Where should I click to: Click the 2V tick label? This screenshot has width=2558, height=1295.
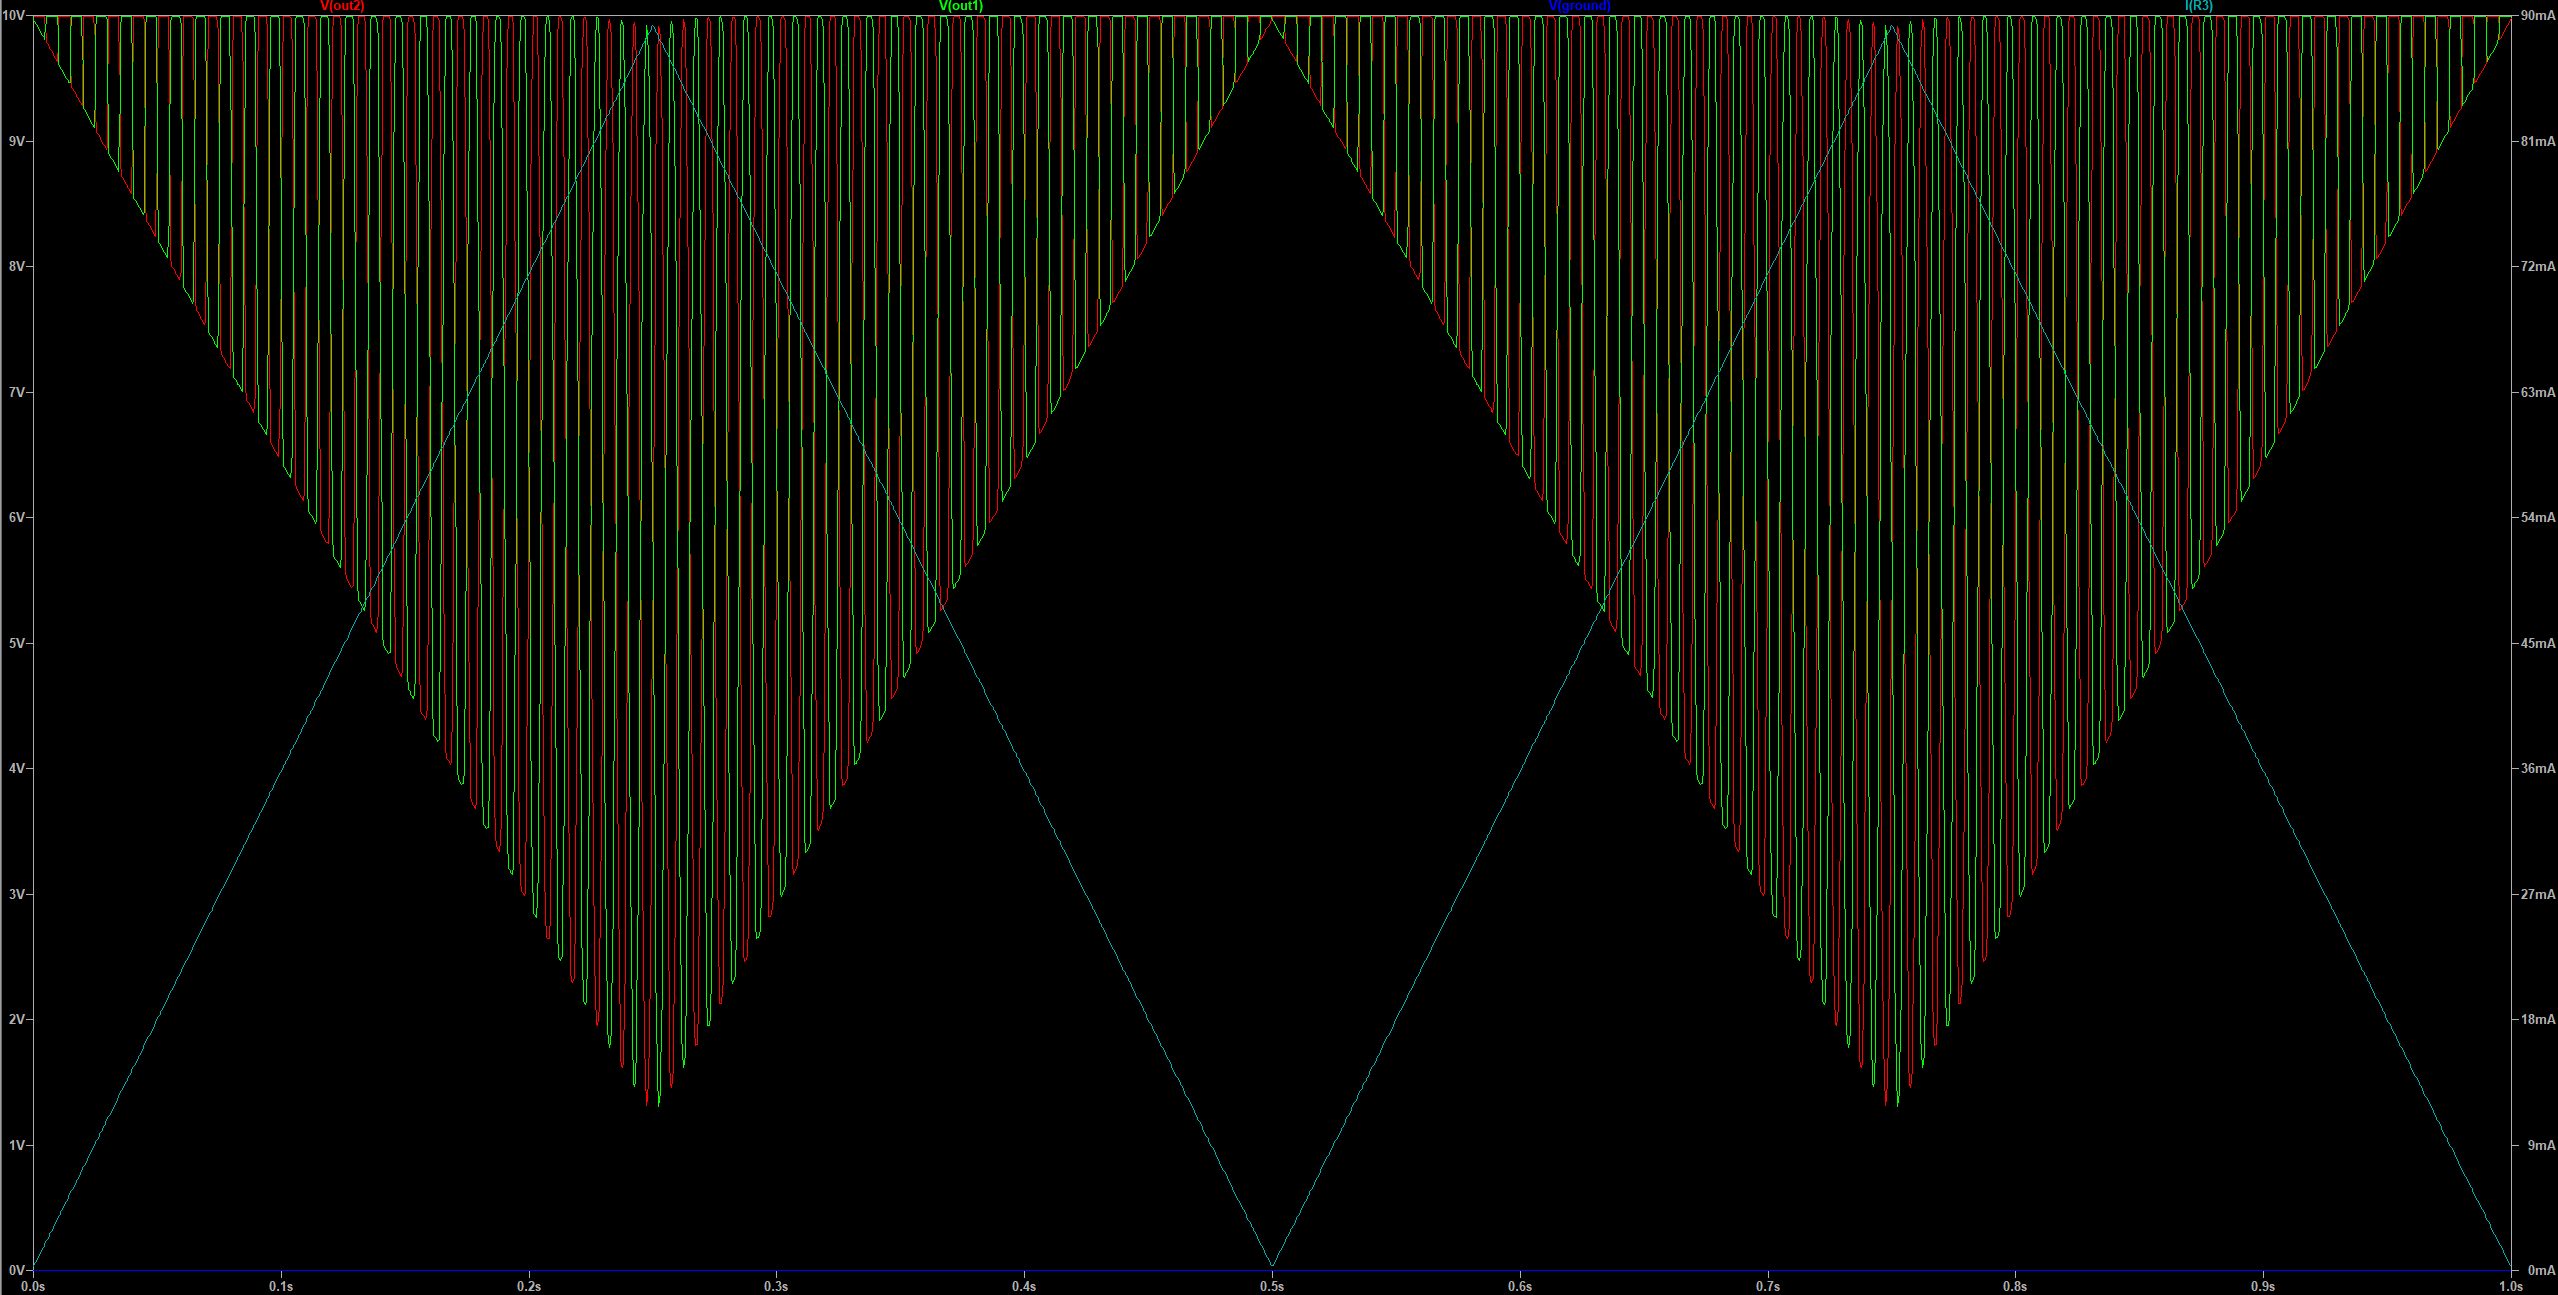(16, 1019)
